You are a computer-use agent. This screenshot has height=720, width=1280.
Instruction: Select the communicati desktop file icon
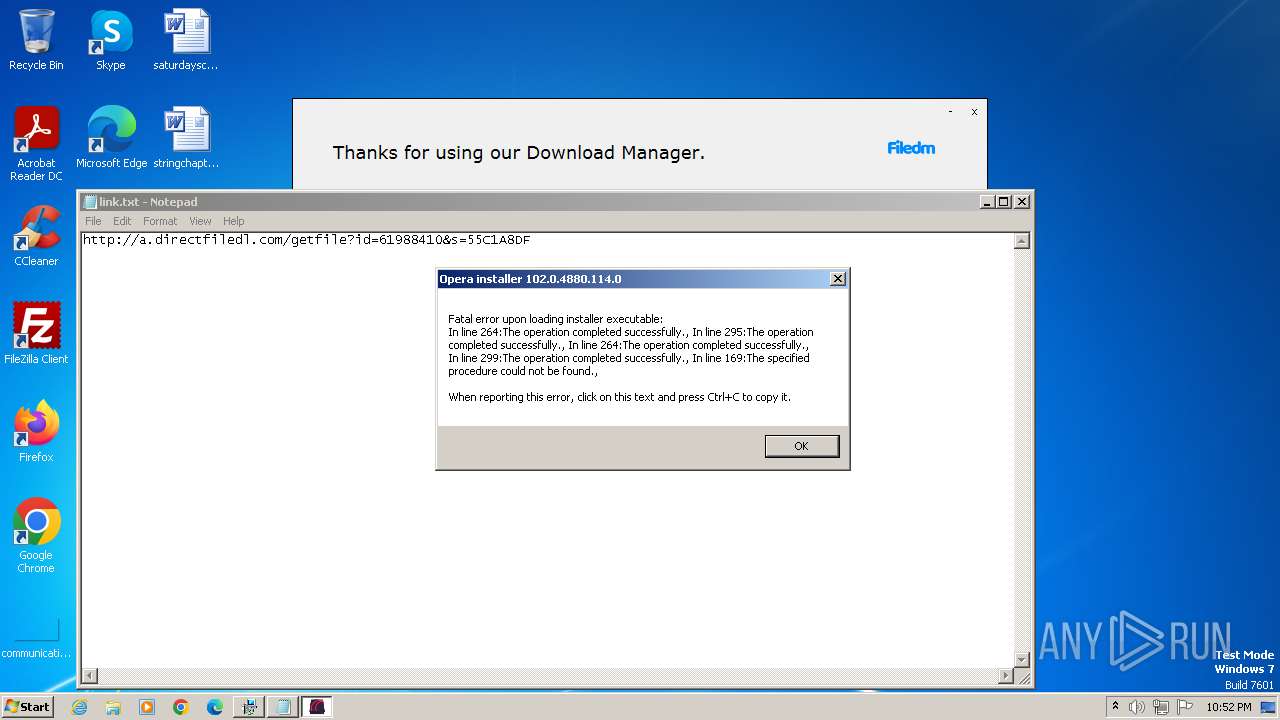[x=36, y=640]
